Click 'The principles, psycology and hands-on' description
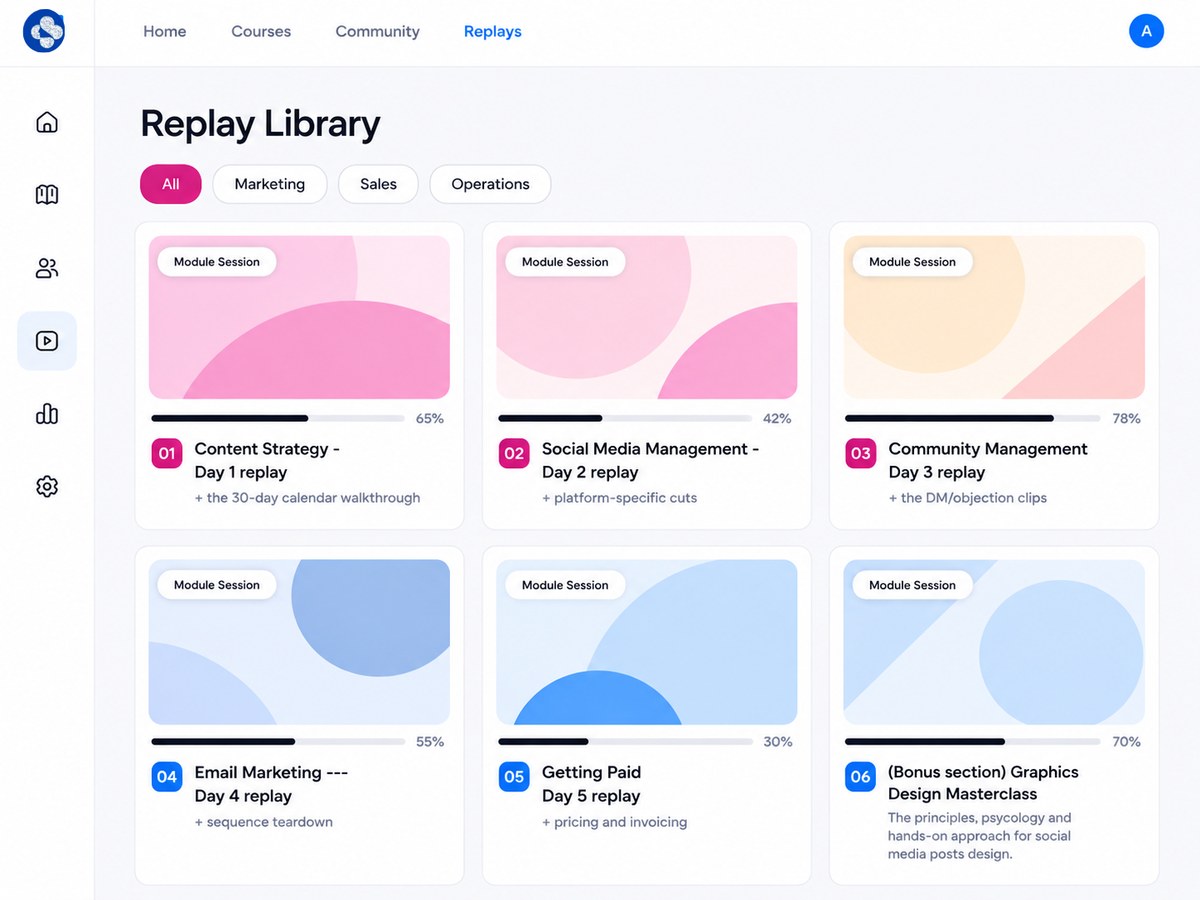The width and height of the screenshot is (1200, 900). click(x=980, y=836)
